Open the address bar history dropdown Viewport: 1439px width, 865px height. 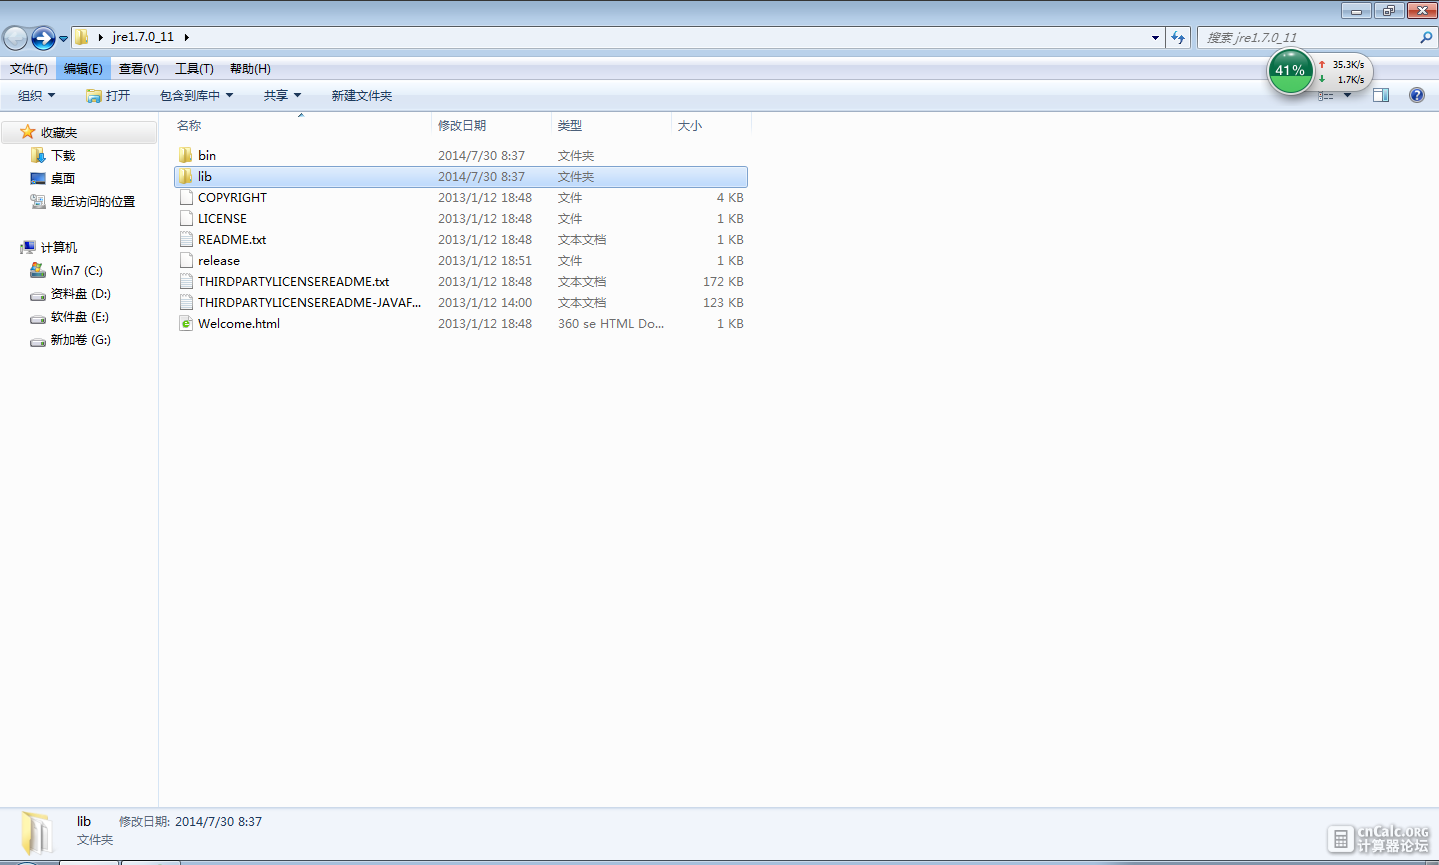point(1155,38)
